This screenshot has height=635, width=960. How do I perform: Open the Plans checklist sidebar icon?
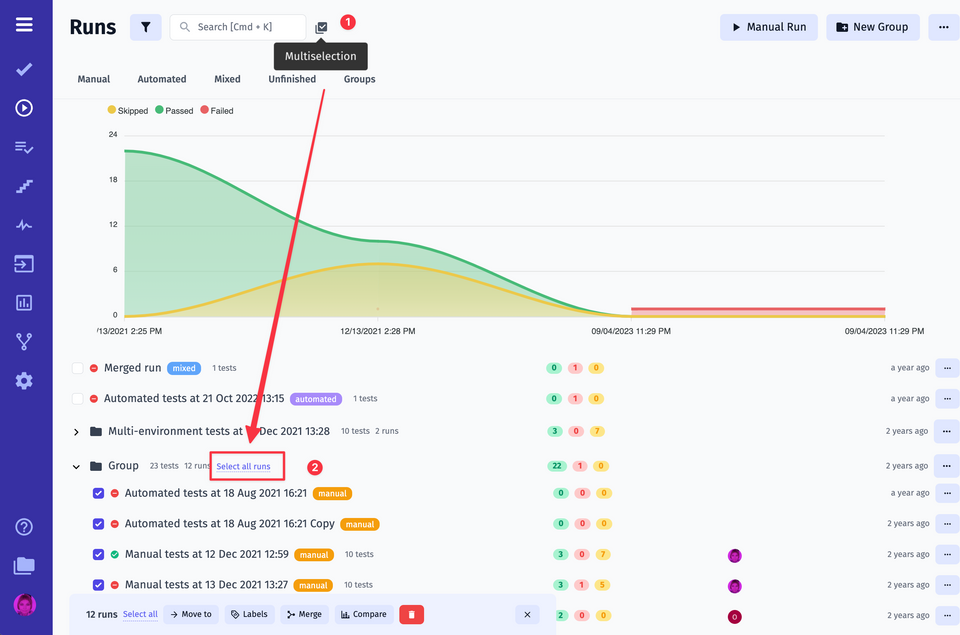24,147
